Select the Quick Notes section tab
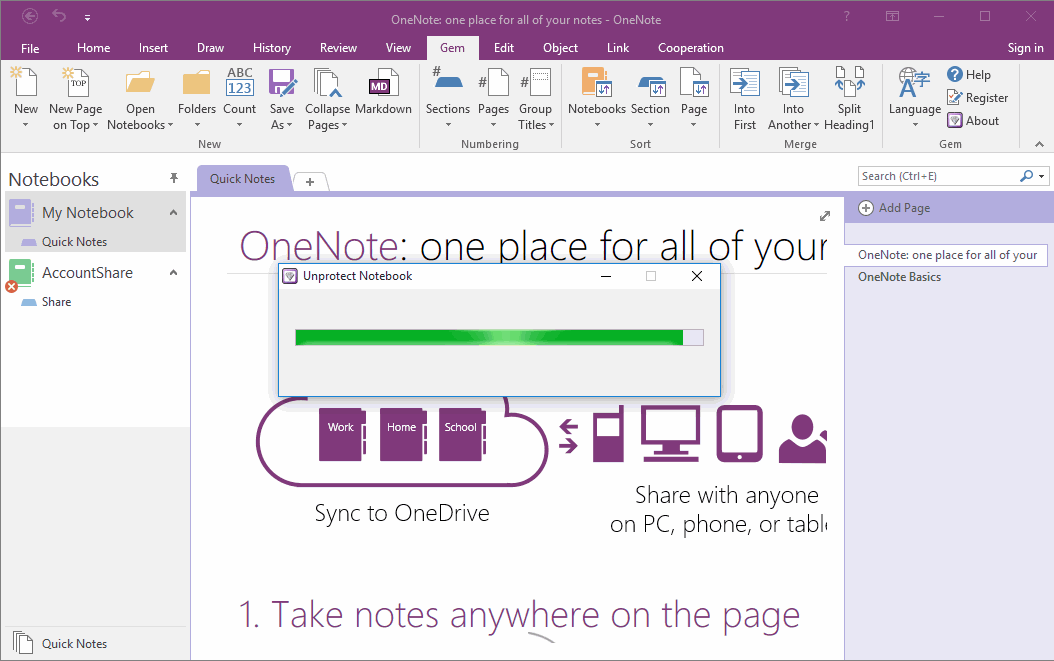 [x=243, y=179]
